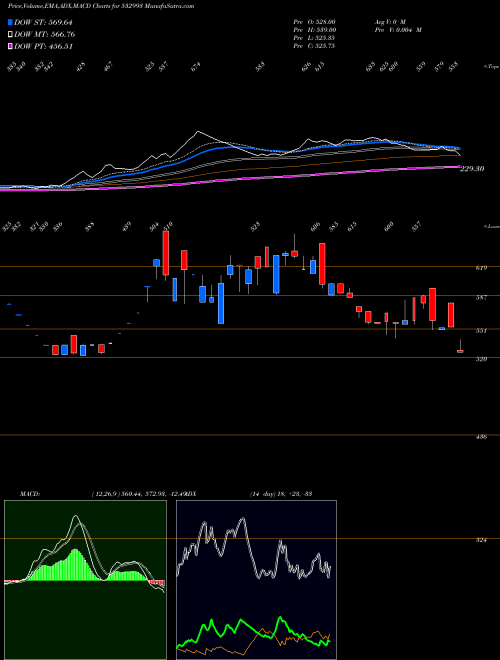The height and width of the screenshot is (660, 500).
Task: Click the white-outlined DOW MT legend swatch
Action: click(10, 34)
